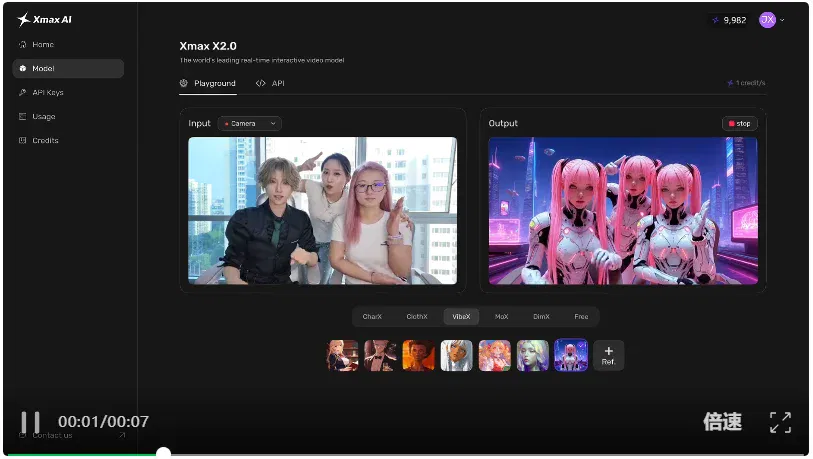
Task: Click the credits balance 9,982
Action: pyautogui.click(x=735, y=20)
